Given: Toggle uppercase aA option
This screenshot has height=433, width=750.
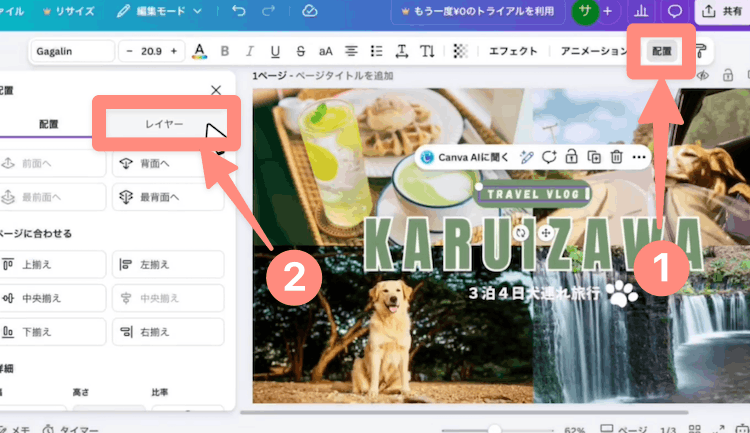Looking at the screenshot, I should pyautogui.click(x=326, y=51).
